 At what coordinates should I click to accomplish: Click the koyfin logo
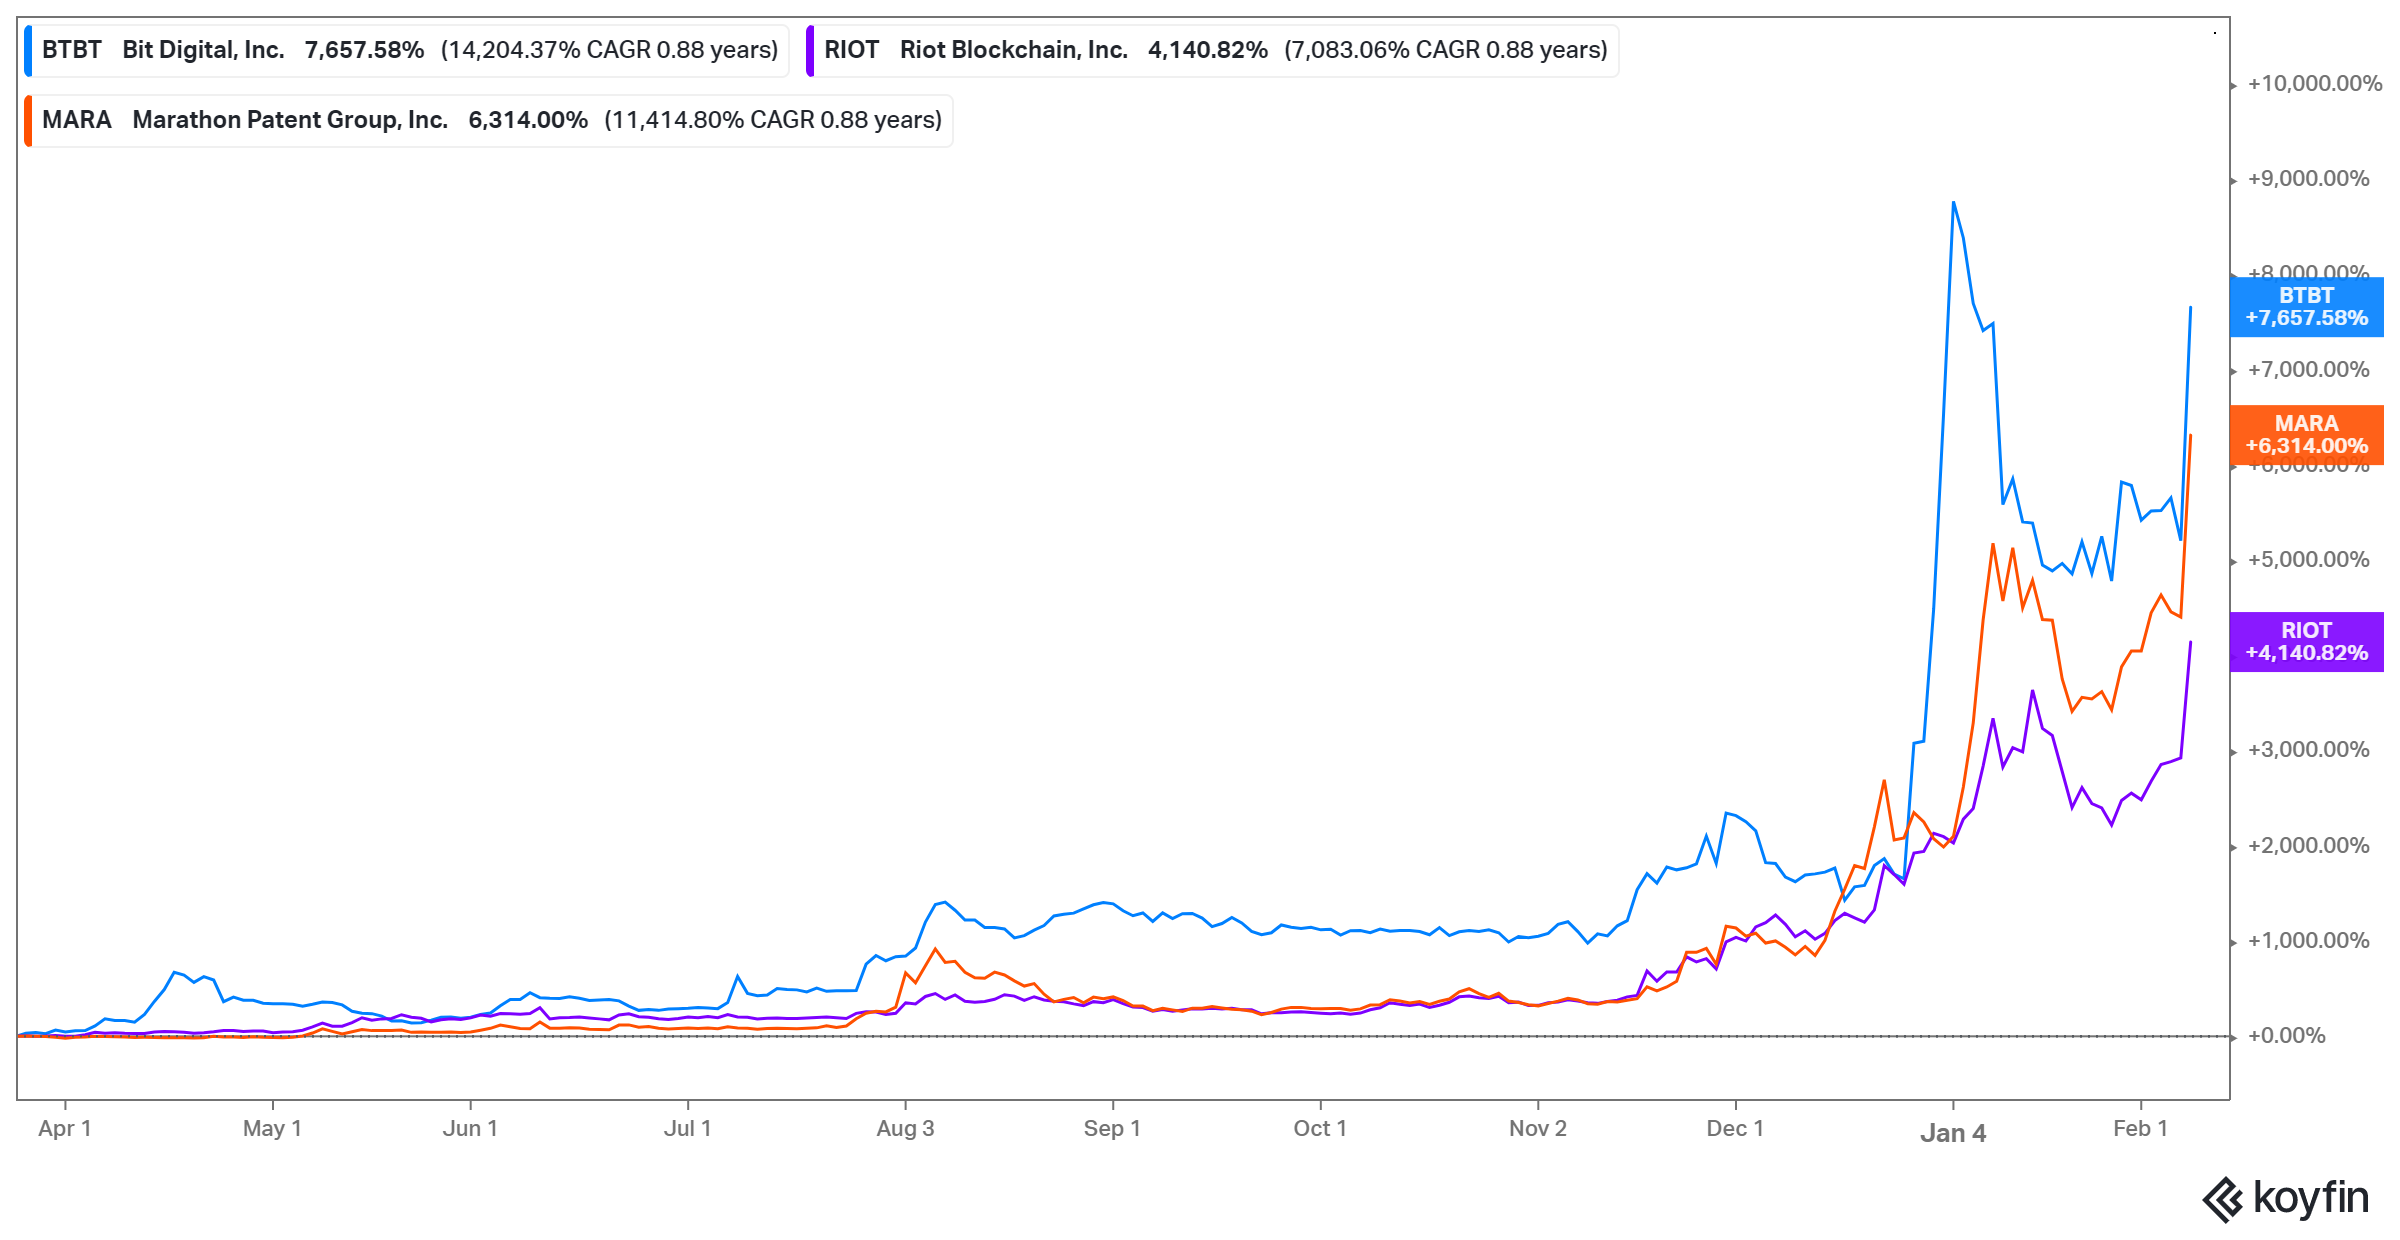pyautogui.click(x=2286, y=1198)
